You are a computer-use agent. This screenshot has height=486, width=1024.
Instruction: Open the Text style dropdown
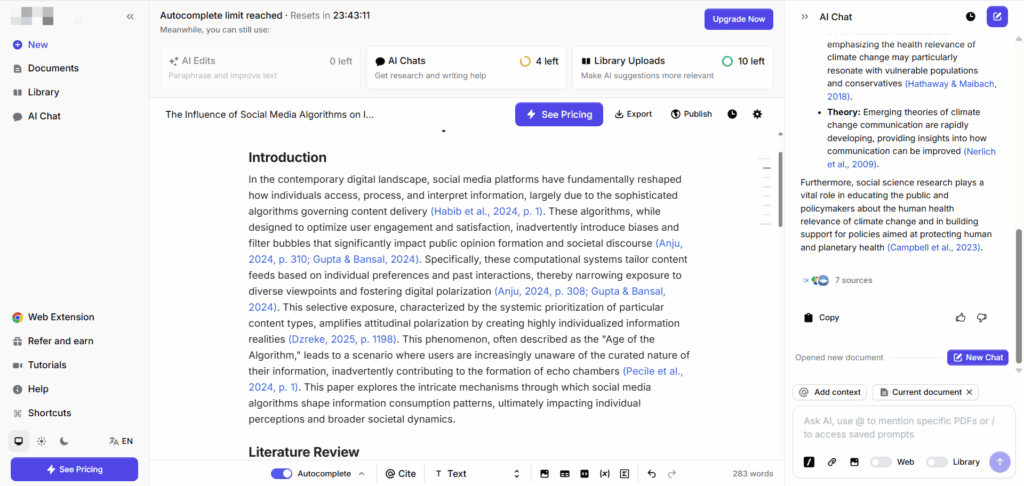pyautogui.click(x=477, y=474)
